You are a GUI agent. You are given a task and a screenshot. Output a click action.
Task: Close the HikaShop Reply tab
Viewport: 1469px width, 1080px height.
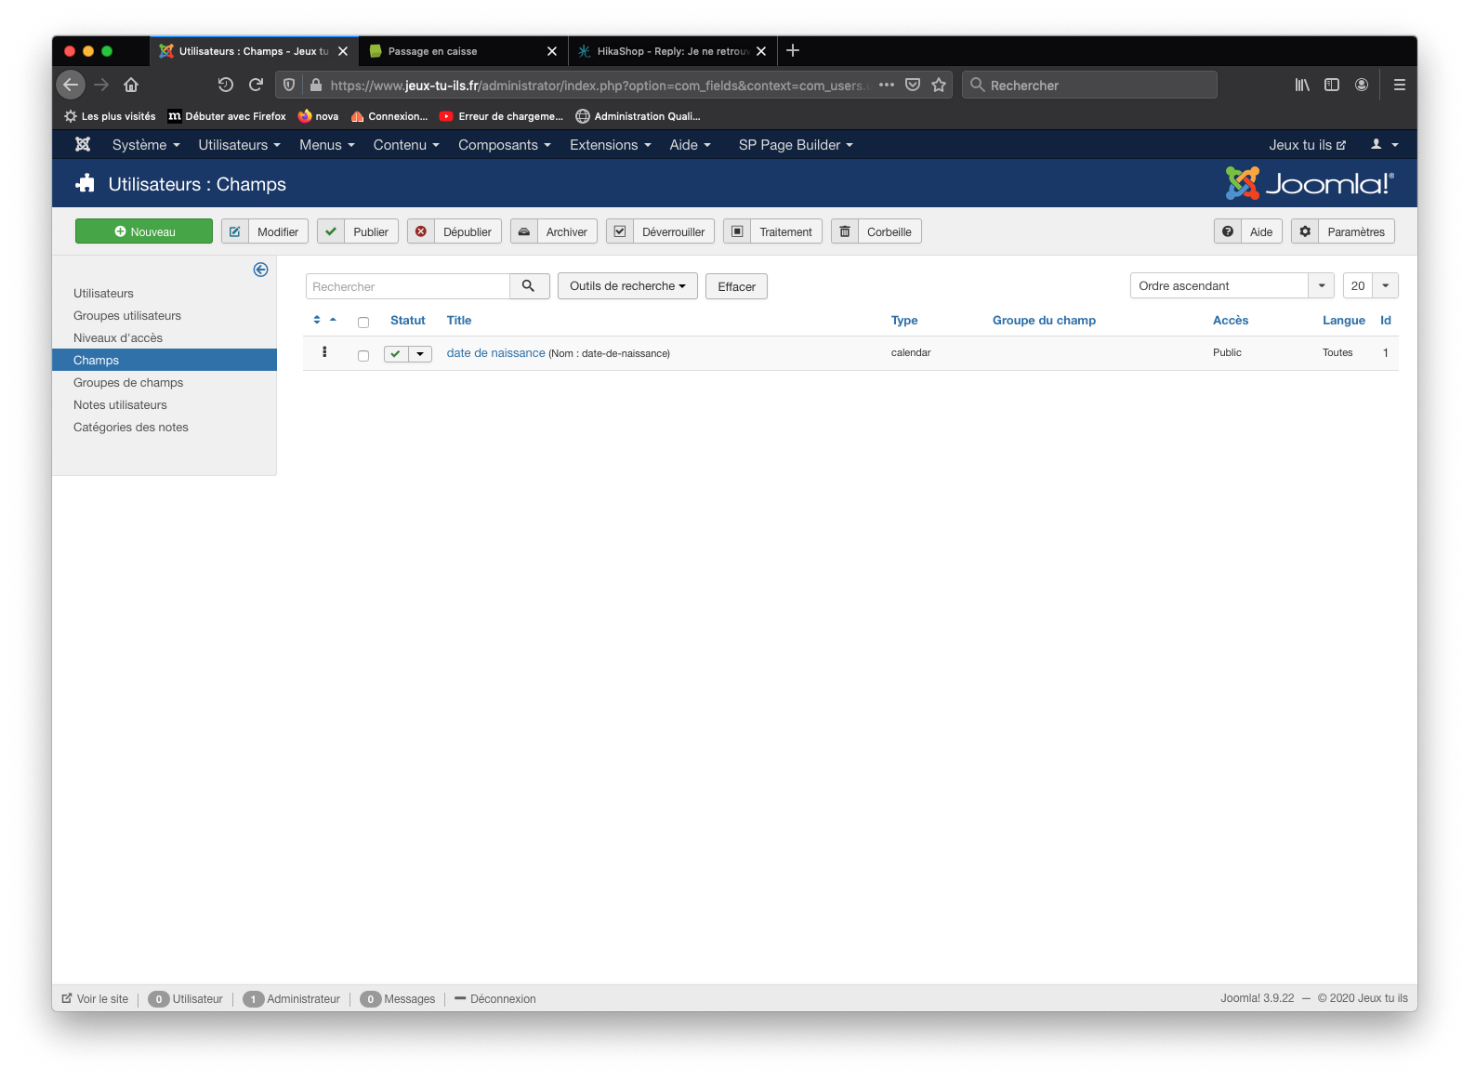[761, 51]
